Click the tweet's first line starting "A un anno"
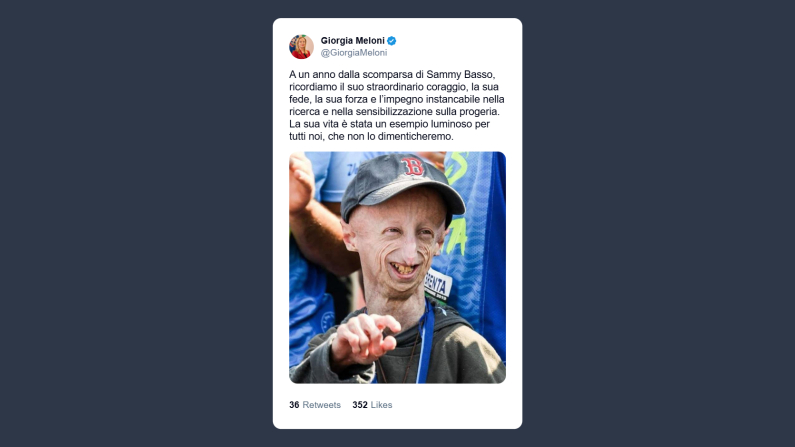This screenshot has height=447, width=795. point(392,74)
